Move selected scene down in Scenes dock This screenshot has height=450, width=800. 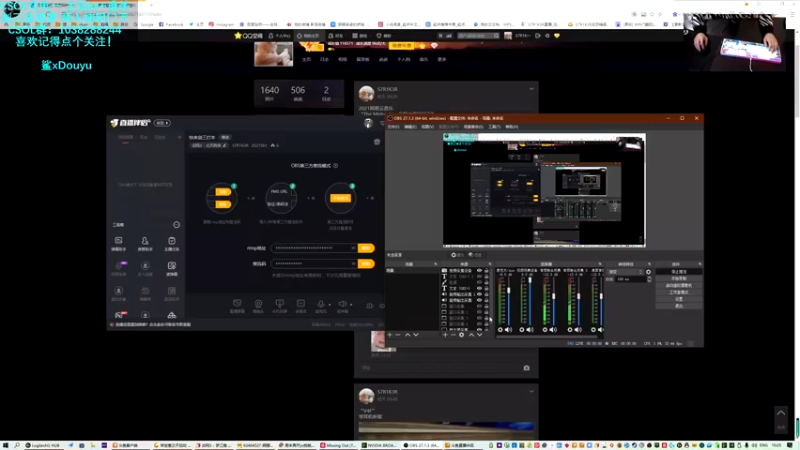point(416,335)
